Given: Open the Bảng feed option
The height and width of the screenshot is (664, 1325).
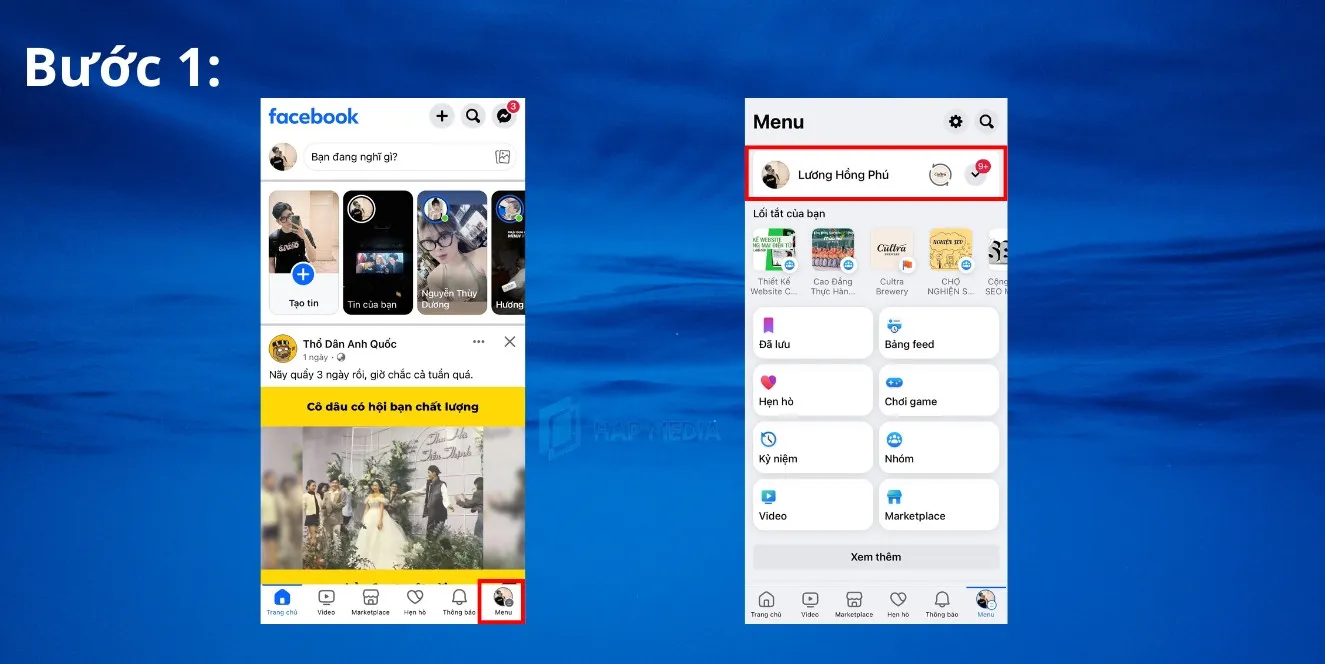Looking at the screenshot, I should 938,332.
